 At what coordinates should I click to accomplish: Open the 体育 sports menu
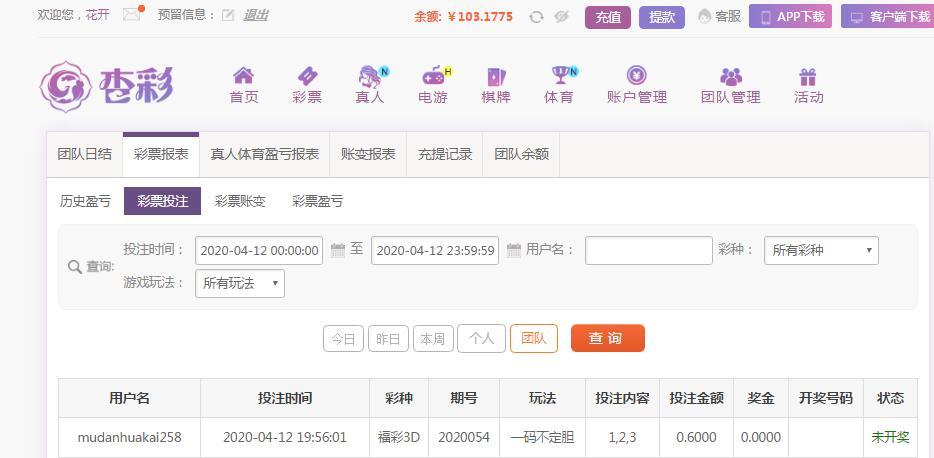pos(560,86)
